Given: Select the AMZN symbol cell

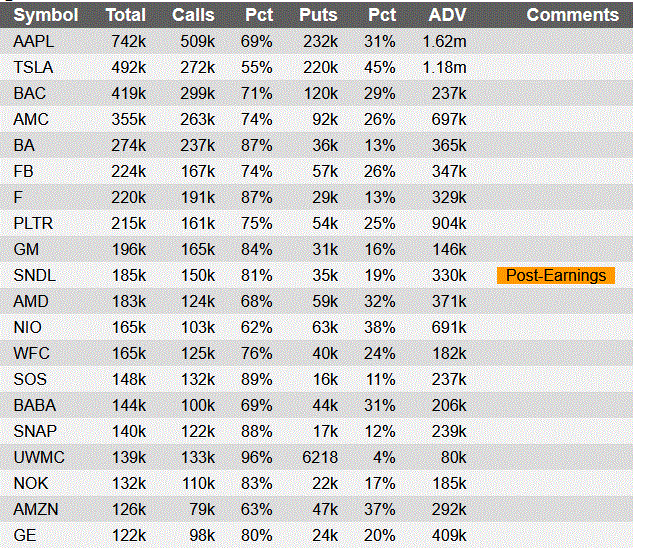Looking at the screenshot, I should click(x=35, y=509).
